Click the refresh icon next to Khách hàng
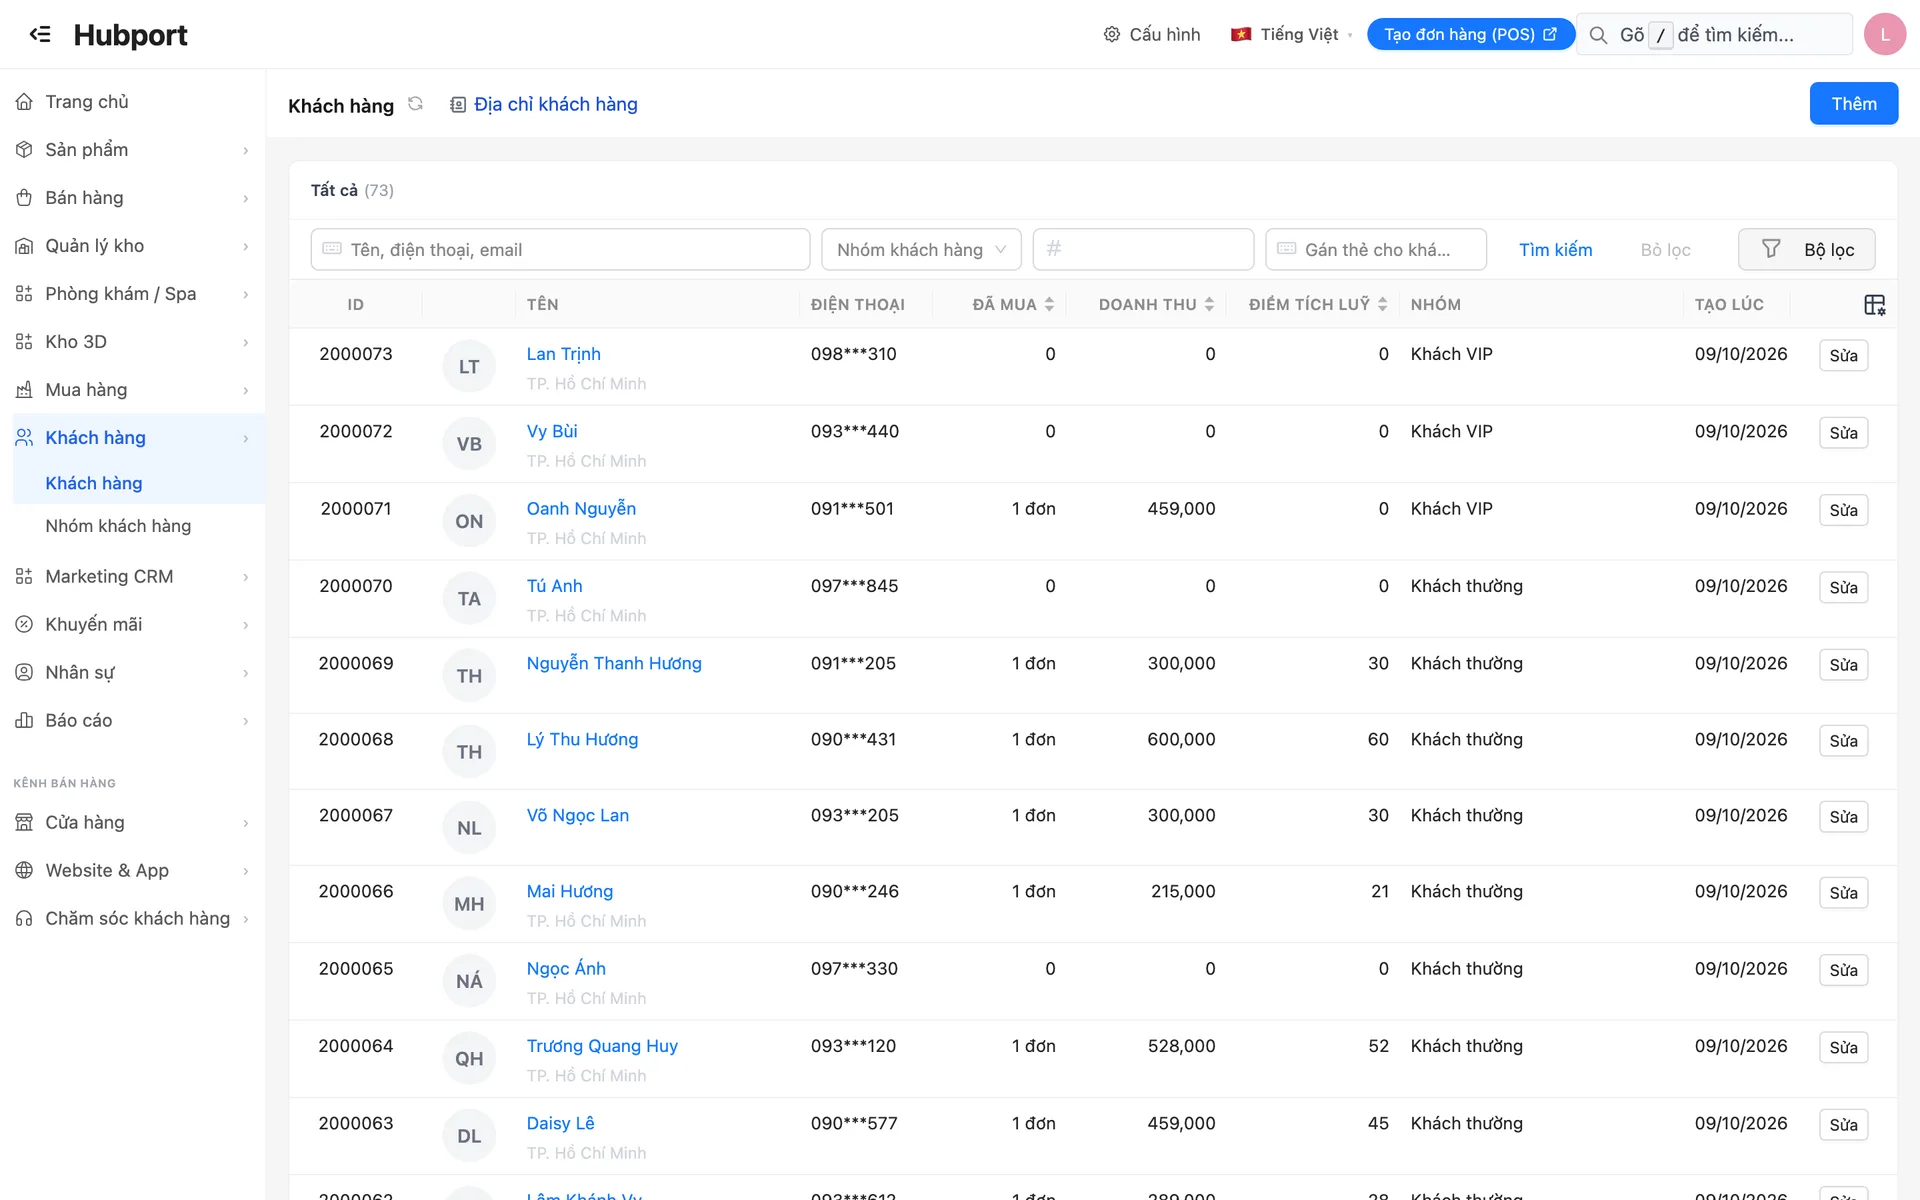Screen dimensions: 1920x1200 coord(415,104)
